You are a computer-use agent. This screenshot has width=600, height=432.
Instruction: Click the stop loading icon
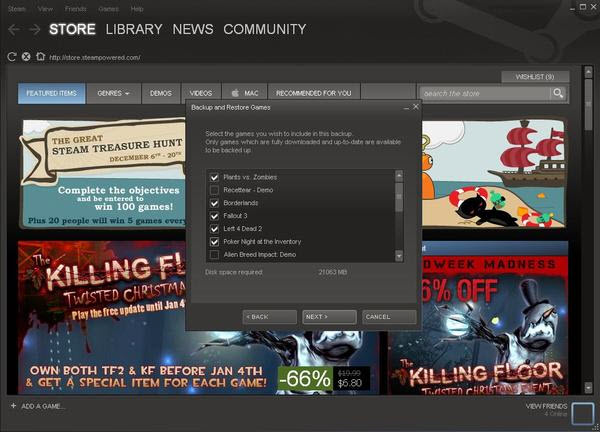pyautogui.click(x=25, y=57)
